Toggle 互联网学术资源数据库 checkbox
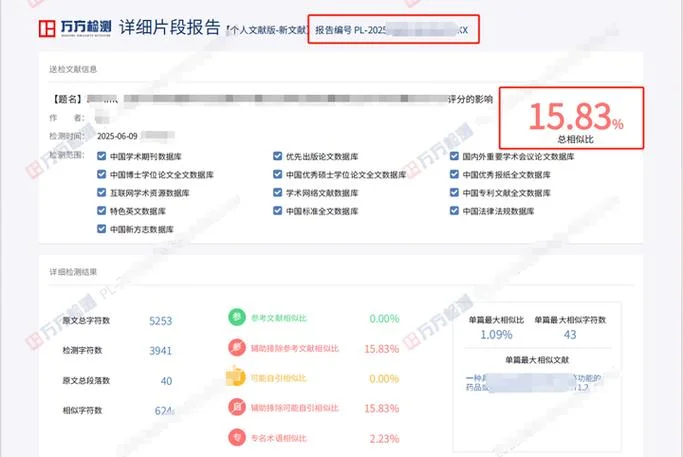Image resolution: width=683 pixels, height=457 pixels. (x=101, y=193)
